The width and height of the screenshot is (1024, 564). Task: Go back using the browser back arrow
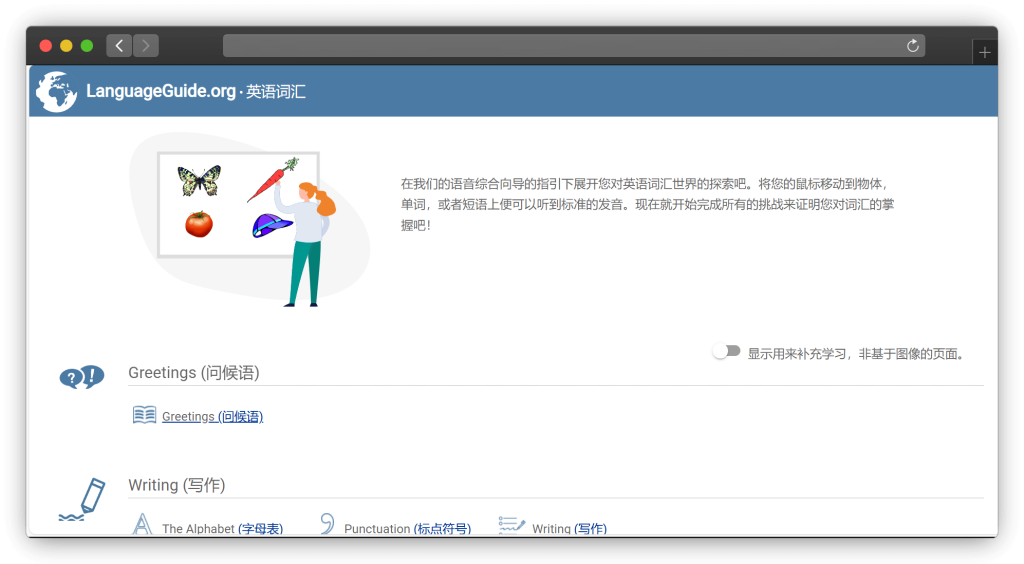(120, 46)
